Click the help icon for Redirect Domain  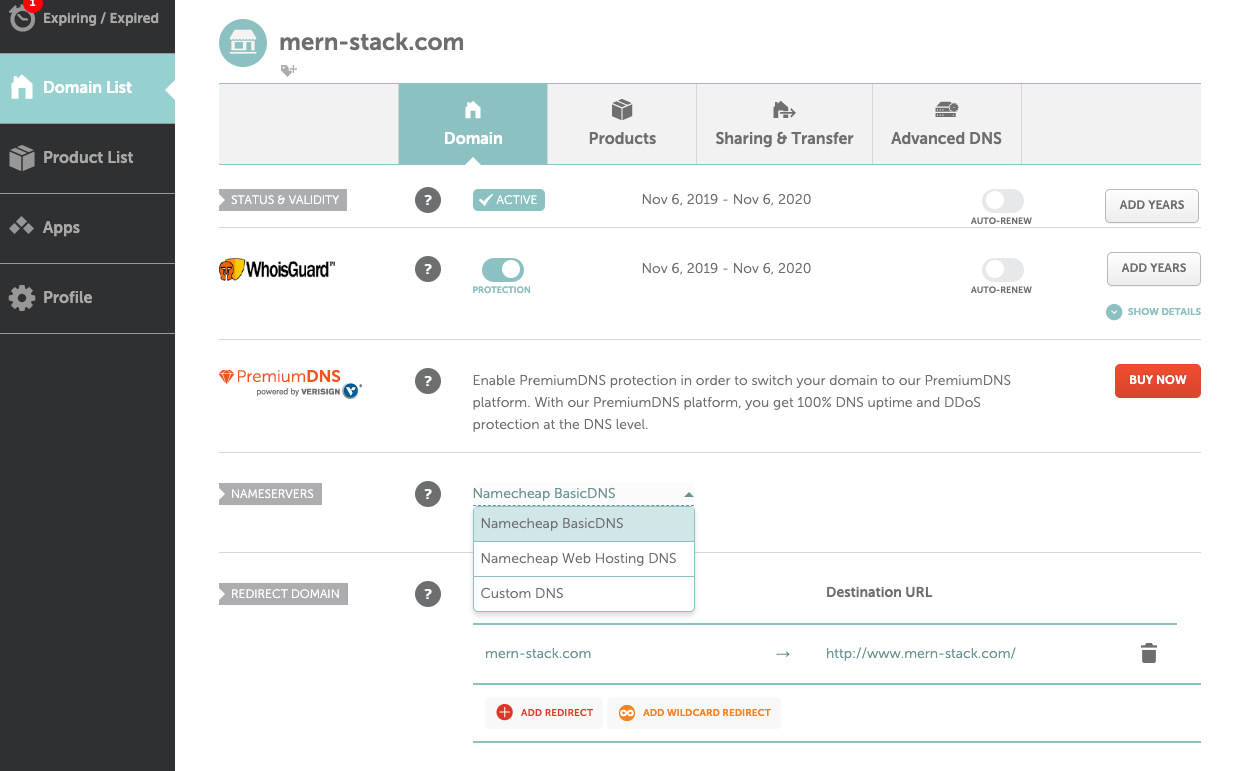(x=428, y=594)
